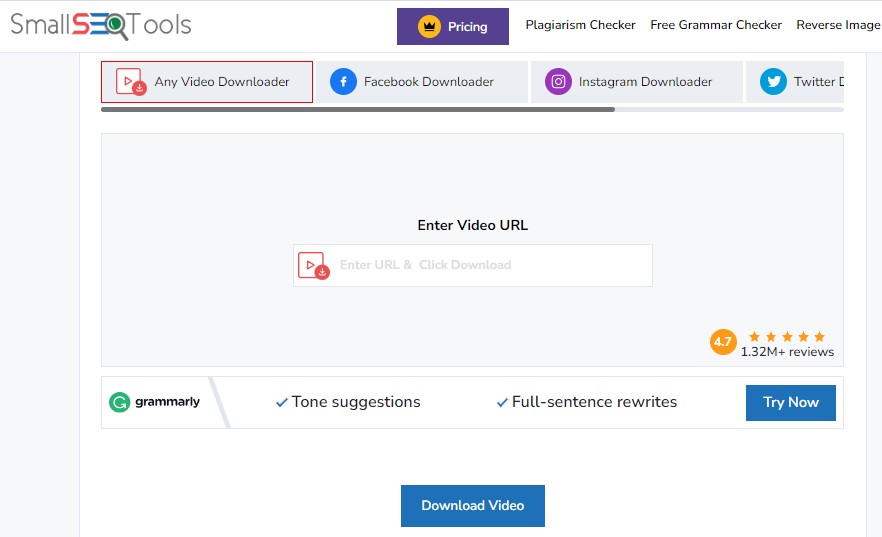Switch to the Instagram Downloader tab
The height and width of the screenshot is (537, 882).
click(x=637, y=82)
